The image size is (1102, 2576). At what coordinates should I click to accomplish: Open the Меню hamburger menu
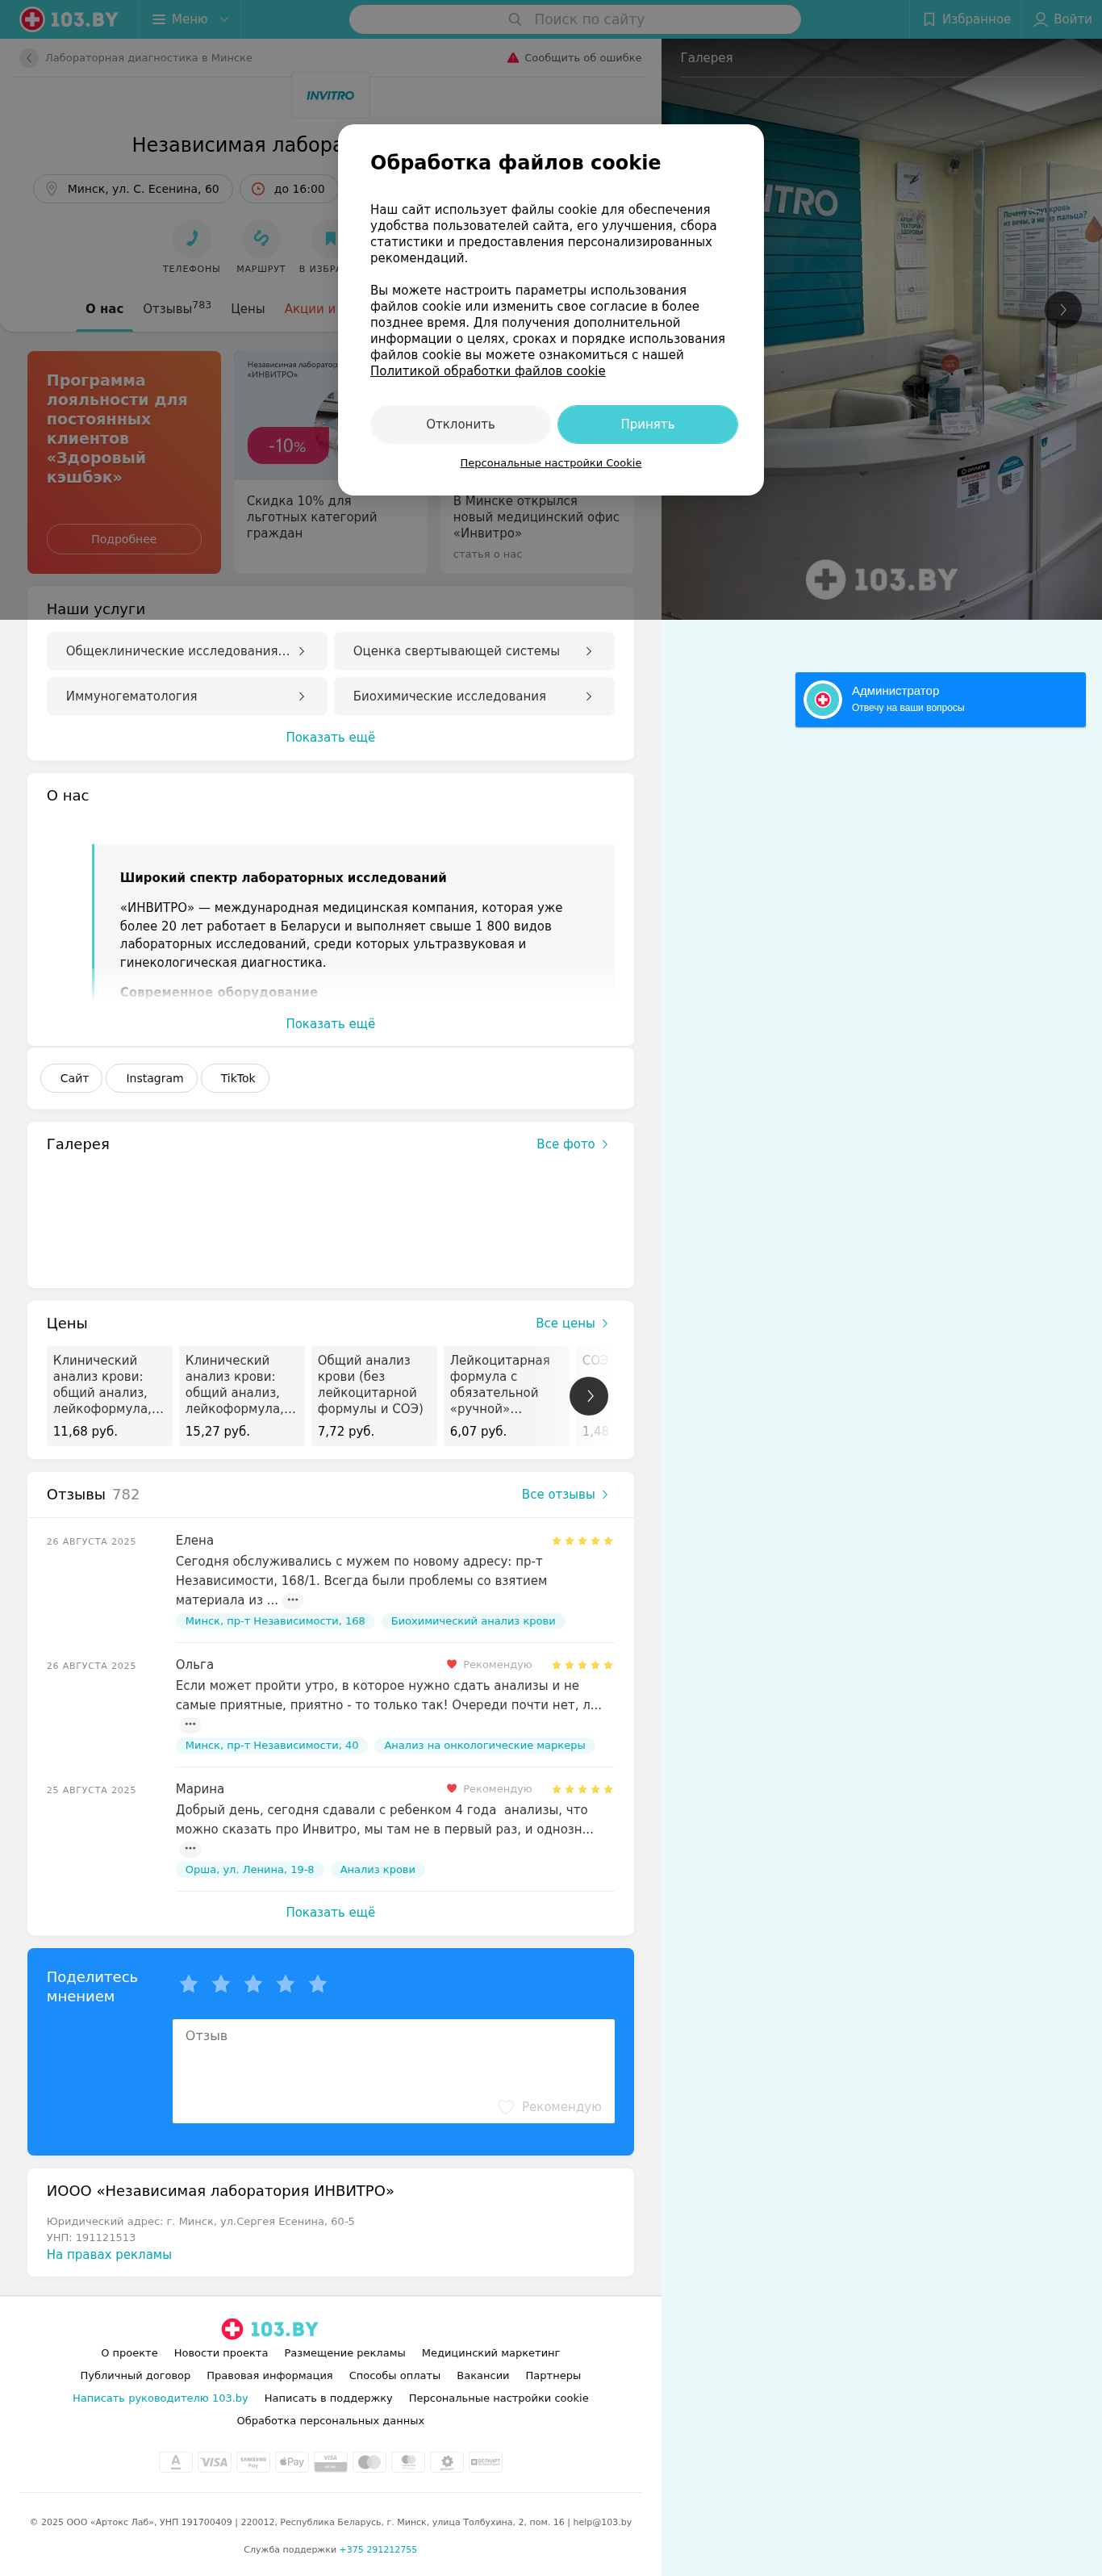[x=190, y=19]
